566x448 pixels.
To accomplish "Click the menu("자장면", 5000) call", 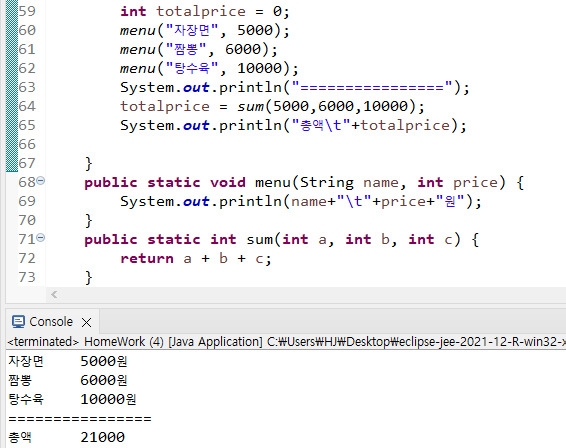I will [205, 30].
